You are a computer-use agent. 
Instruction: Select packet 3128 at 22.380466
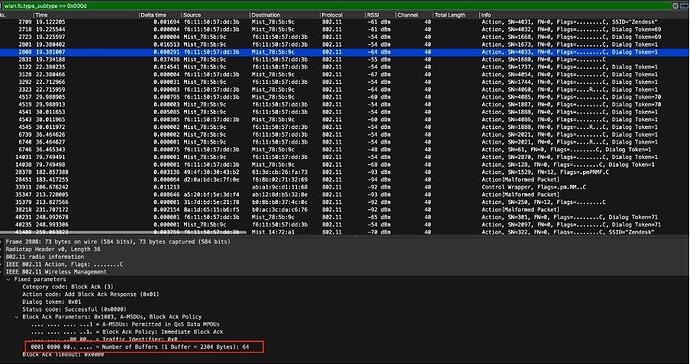pyautogui.click(x=345, y=74)
